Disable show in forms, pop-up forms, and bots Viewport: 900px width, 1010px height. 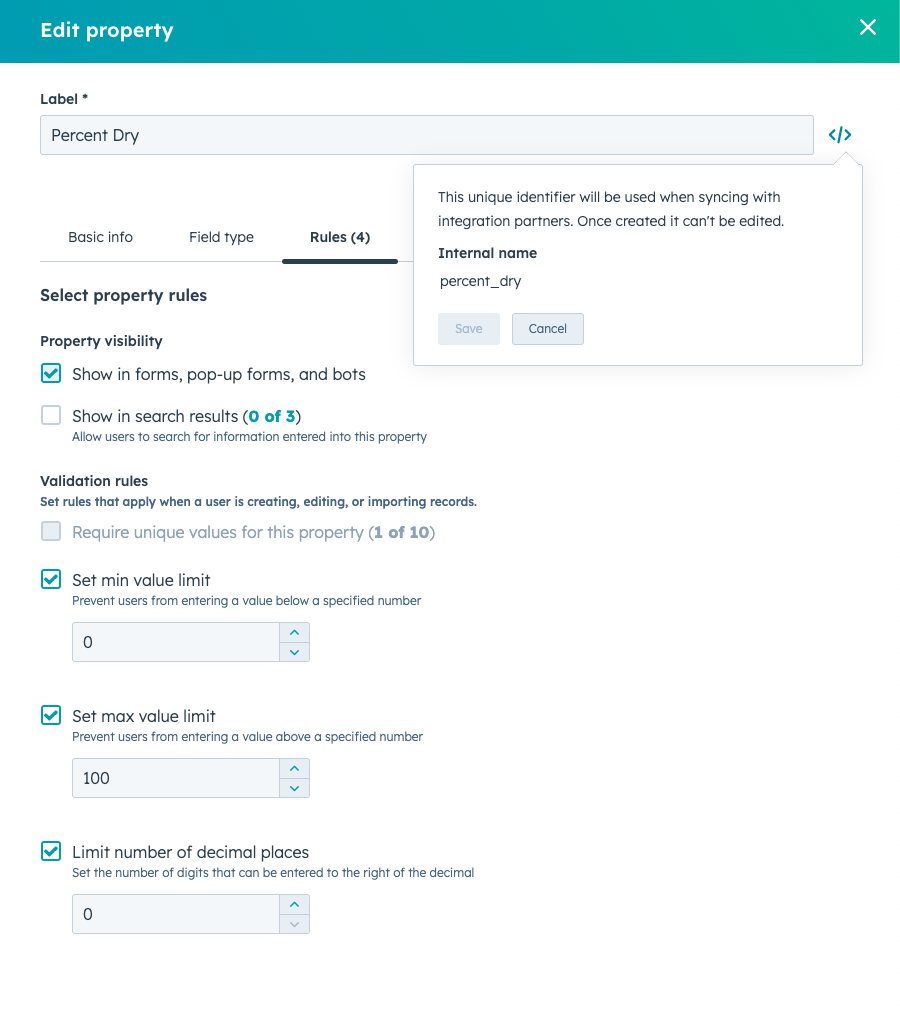[50, 373]
